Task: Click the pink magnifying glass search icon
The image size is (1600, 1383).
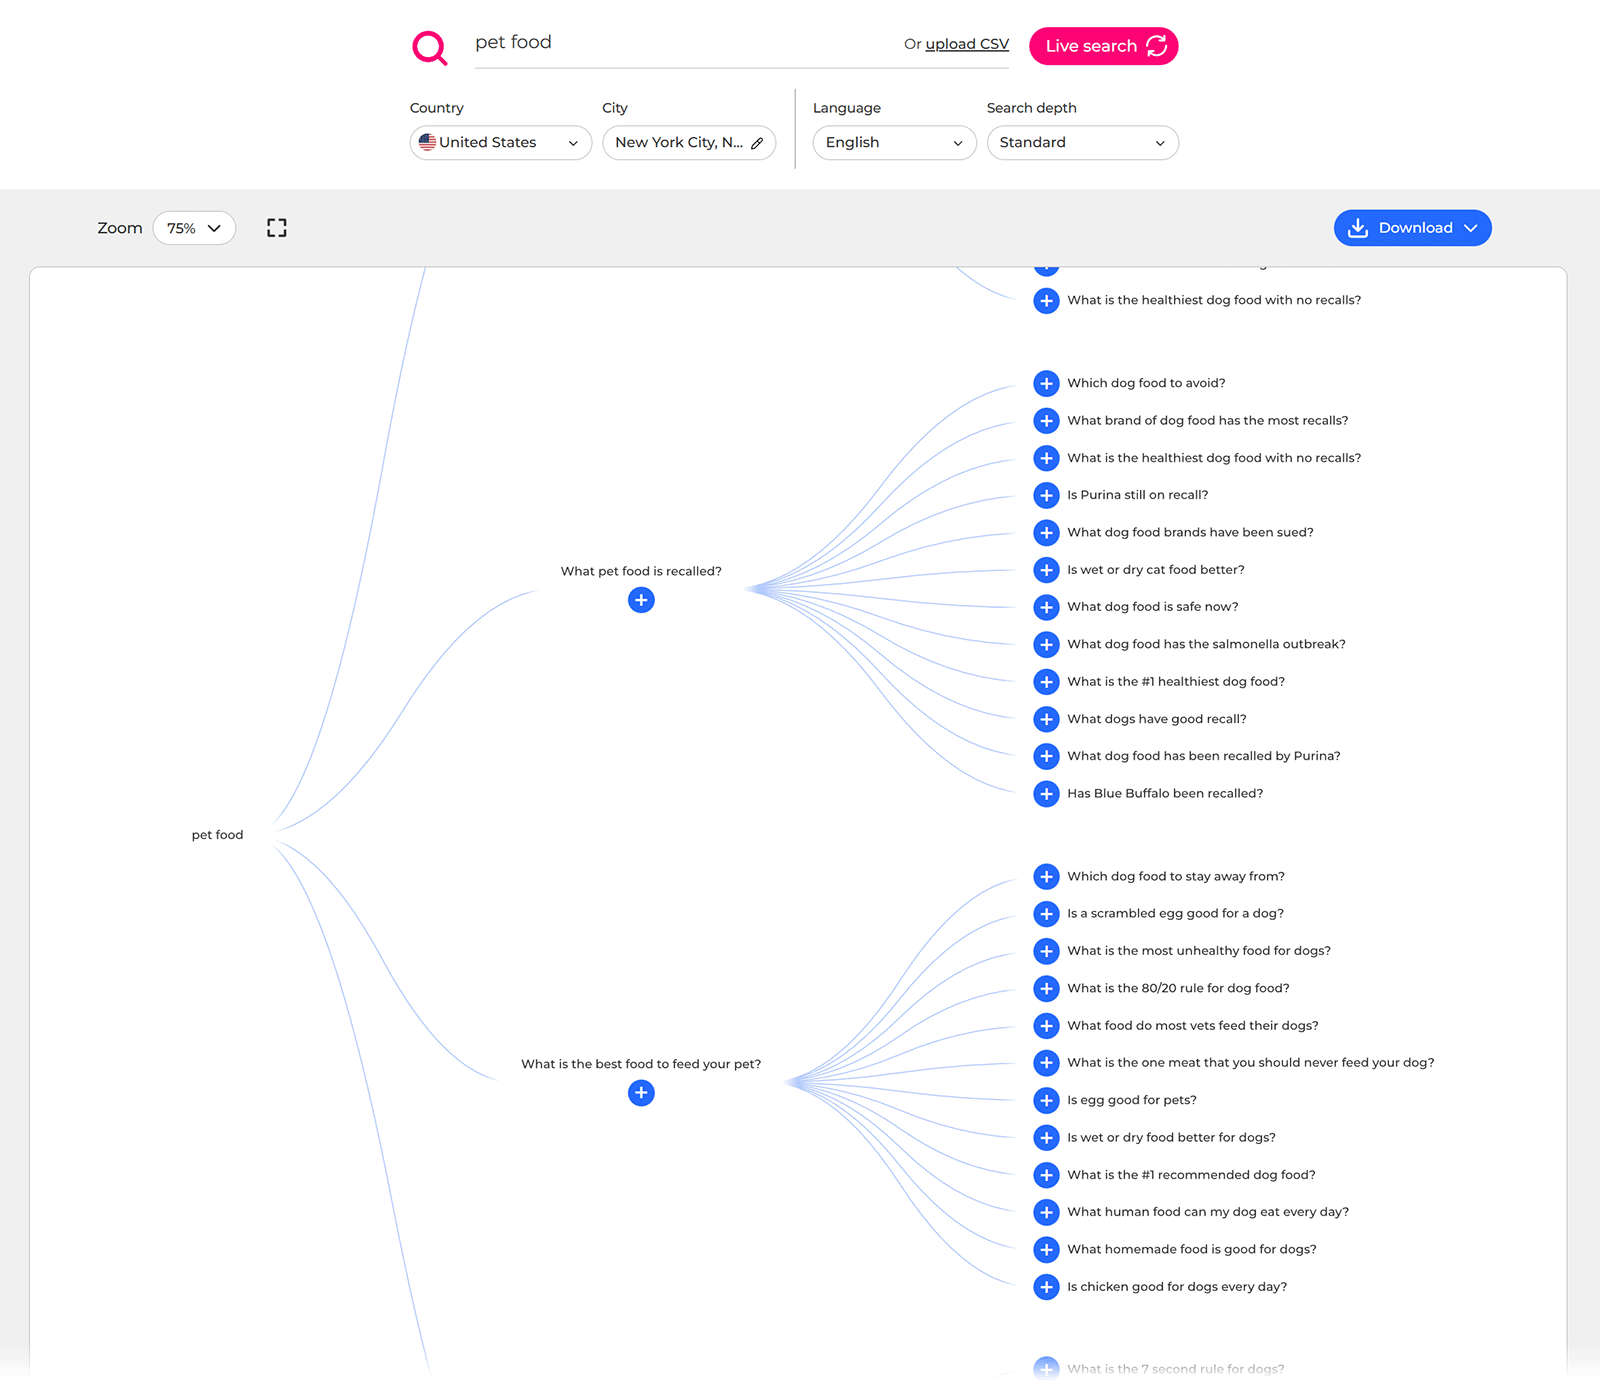Action: click(429, 46)
